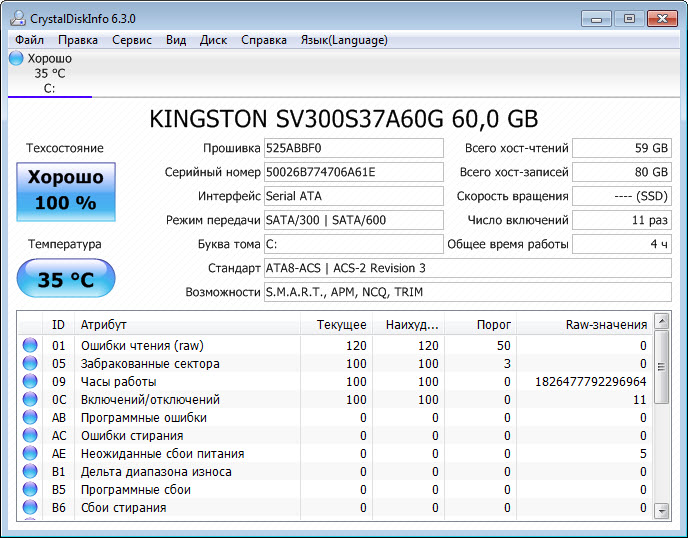The width and height of the screenshot is (688, 538).
Task: Click status orb for Забракованные сектора row
Action: coord(30,364)
